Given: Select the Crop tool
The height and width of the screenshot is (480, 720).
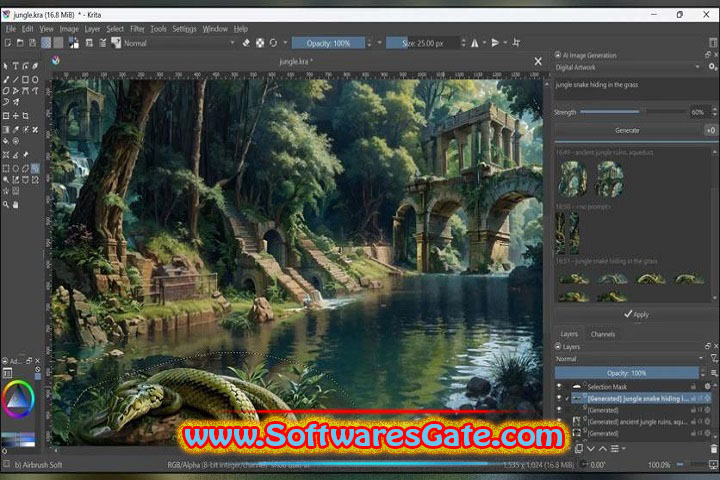Looking at the screenshot, I should pyautogui.click(x=25, y=116).
